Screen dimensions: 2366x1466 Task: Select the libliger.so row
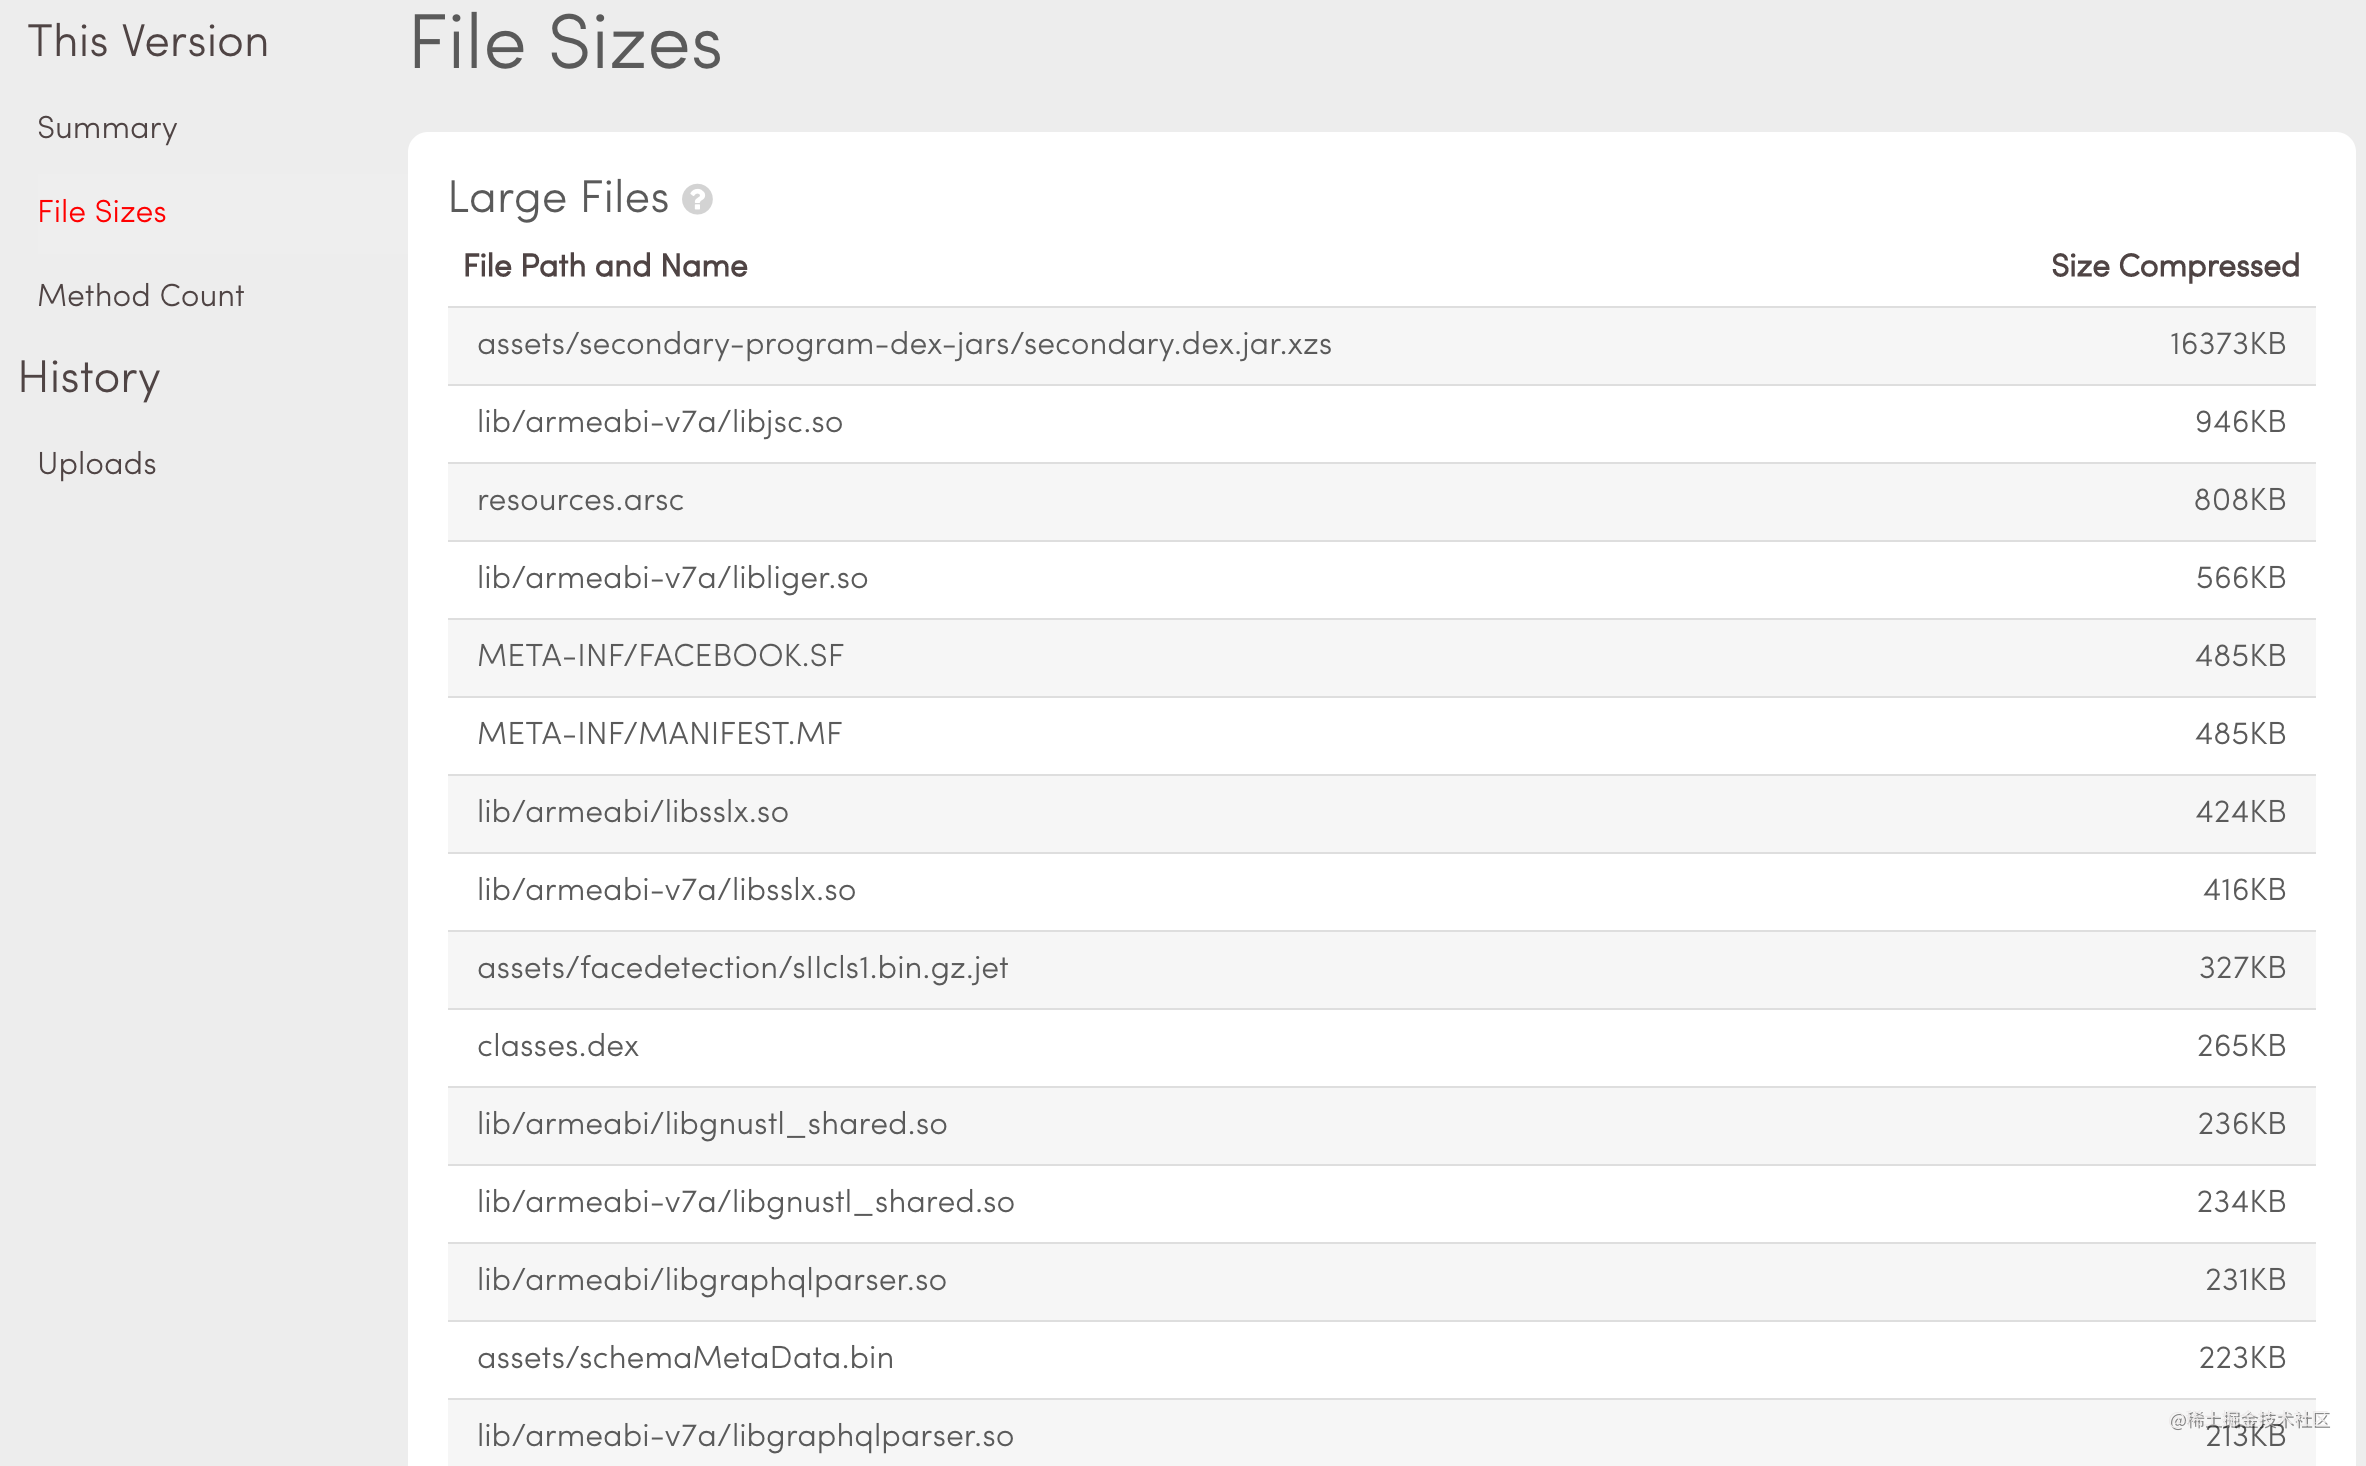click(1382, 579)
